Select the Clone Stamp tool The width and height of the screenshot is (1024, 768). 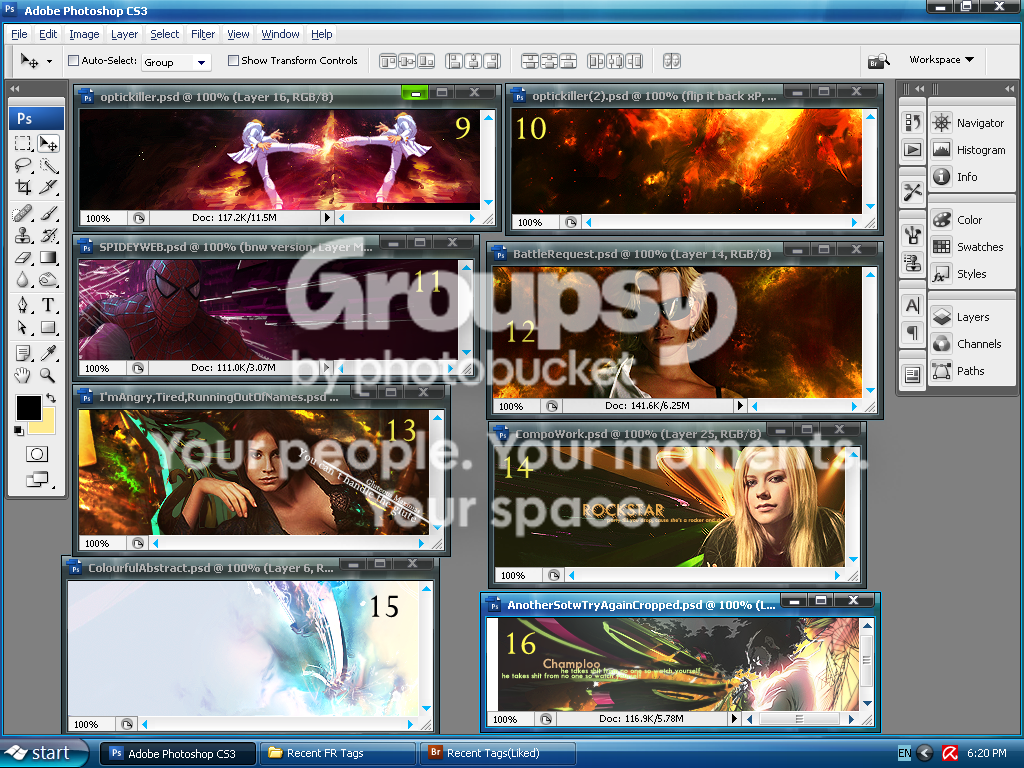pos(23,235)
